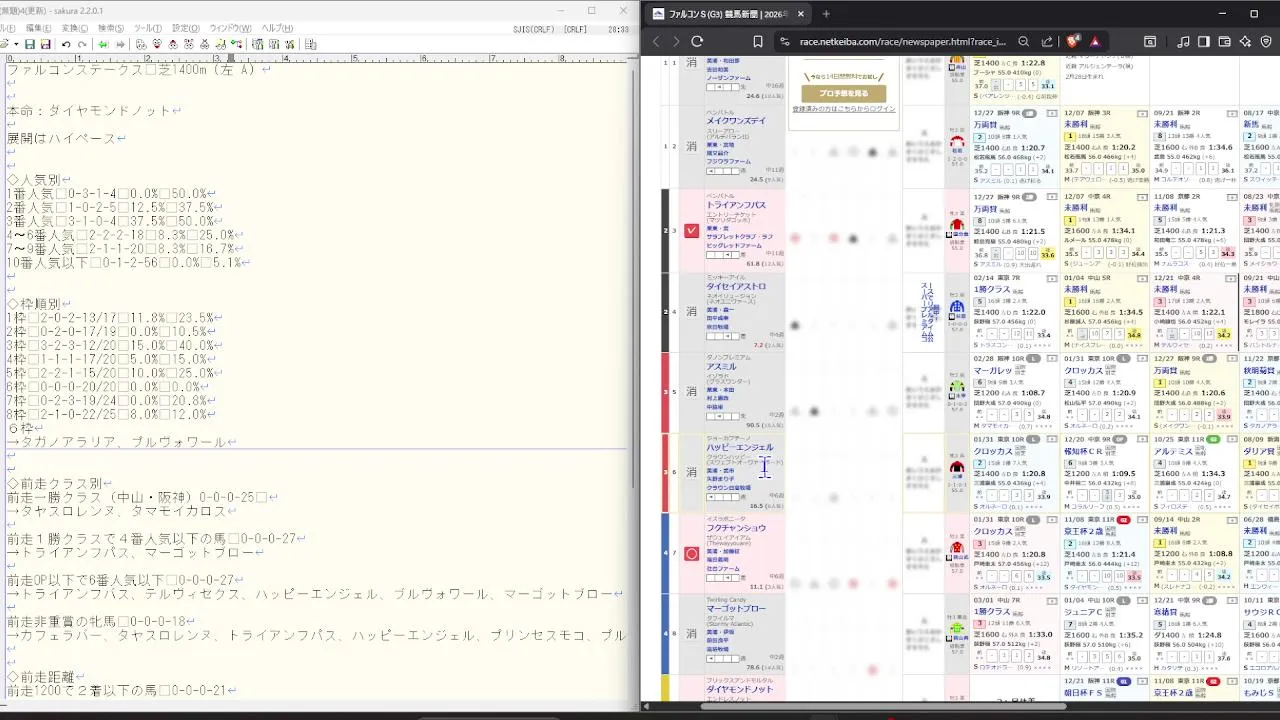Screen dimensions: 1280x720
Task: Toggle 消 mark for ハッピーエンジェル
Action: [691, 472]
